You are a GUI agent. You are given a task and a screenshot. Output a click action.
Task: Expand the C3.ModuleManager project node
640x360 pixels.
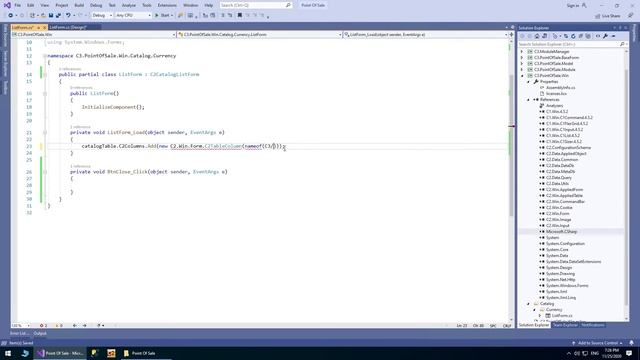[522, 51]
